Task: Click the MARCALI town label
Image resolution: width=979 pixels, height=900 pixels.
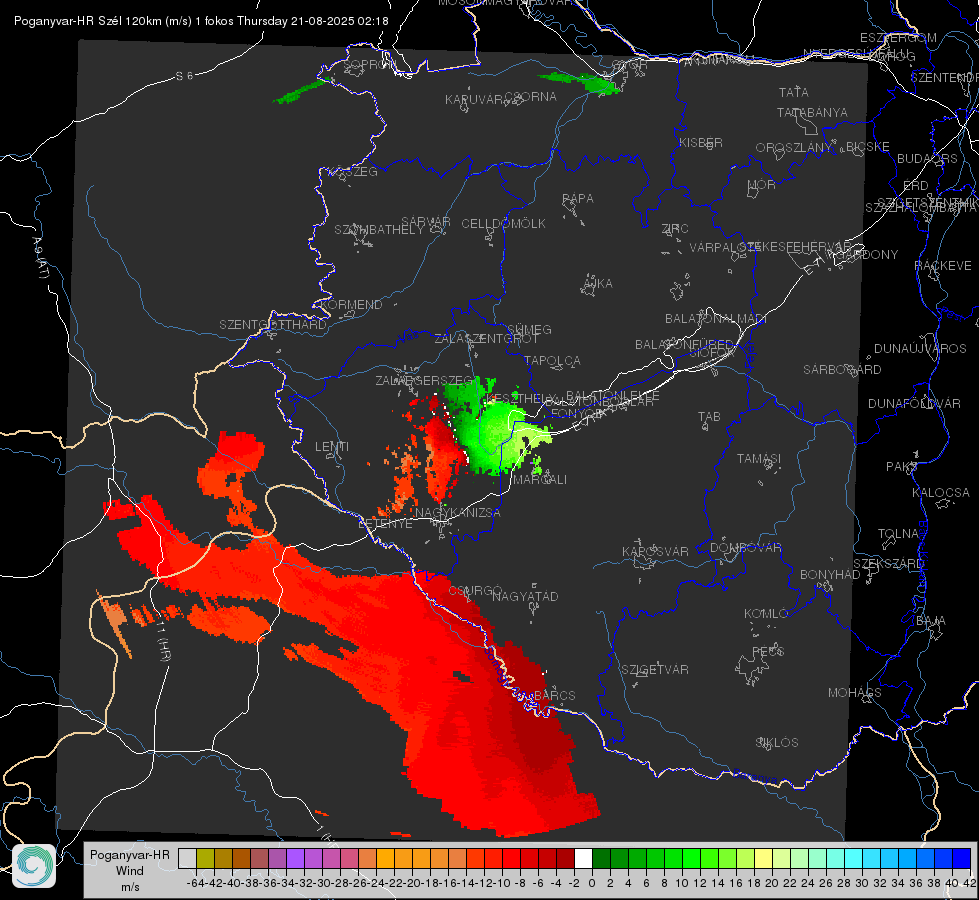Action: (539, 480)
